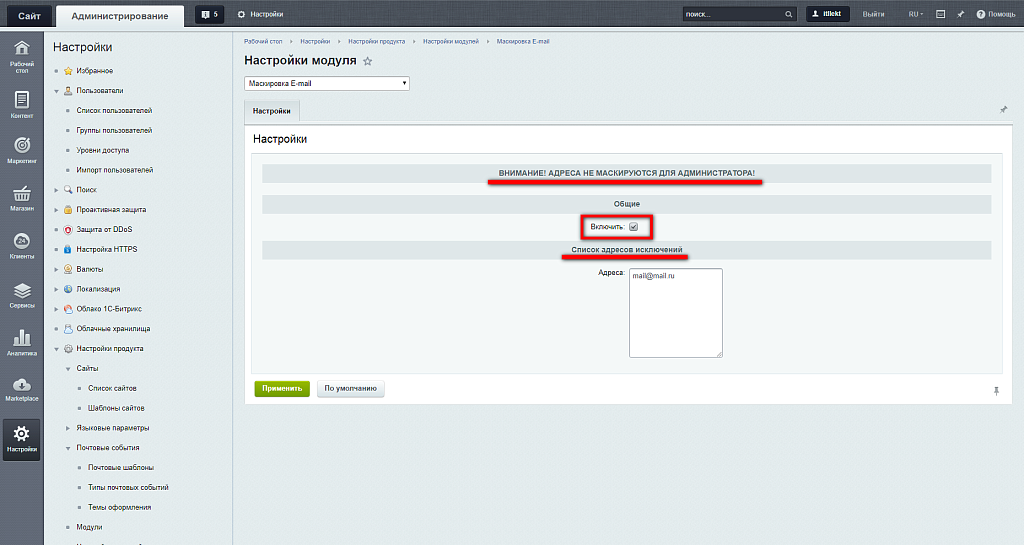Open the Рабочий стол sidebar icon
The image size is (1024, 545).
[x=21, y=55]
